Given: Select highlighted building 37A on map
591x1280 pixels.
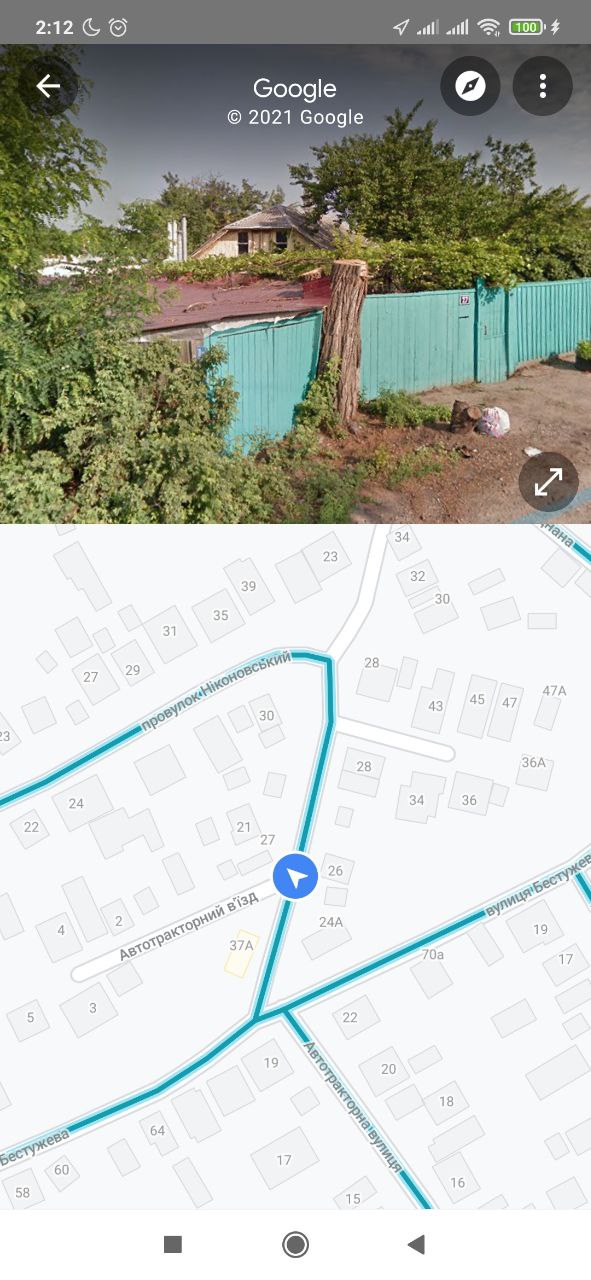Looking at the screenshot, I should click(x=241, y=953).
